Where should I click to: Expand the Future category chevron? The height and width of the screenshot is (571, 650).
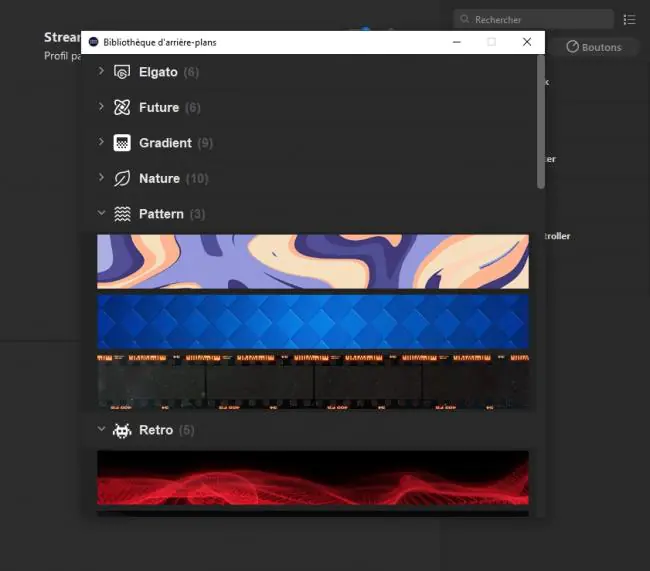[101, 107]
